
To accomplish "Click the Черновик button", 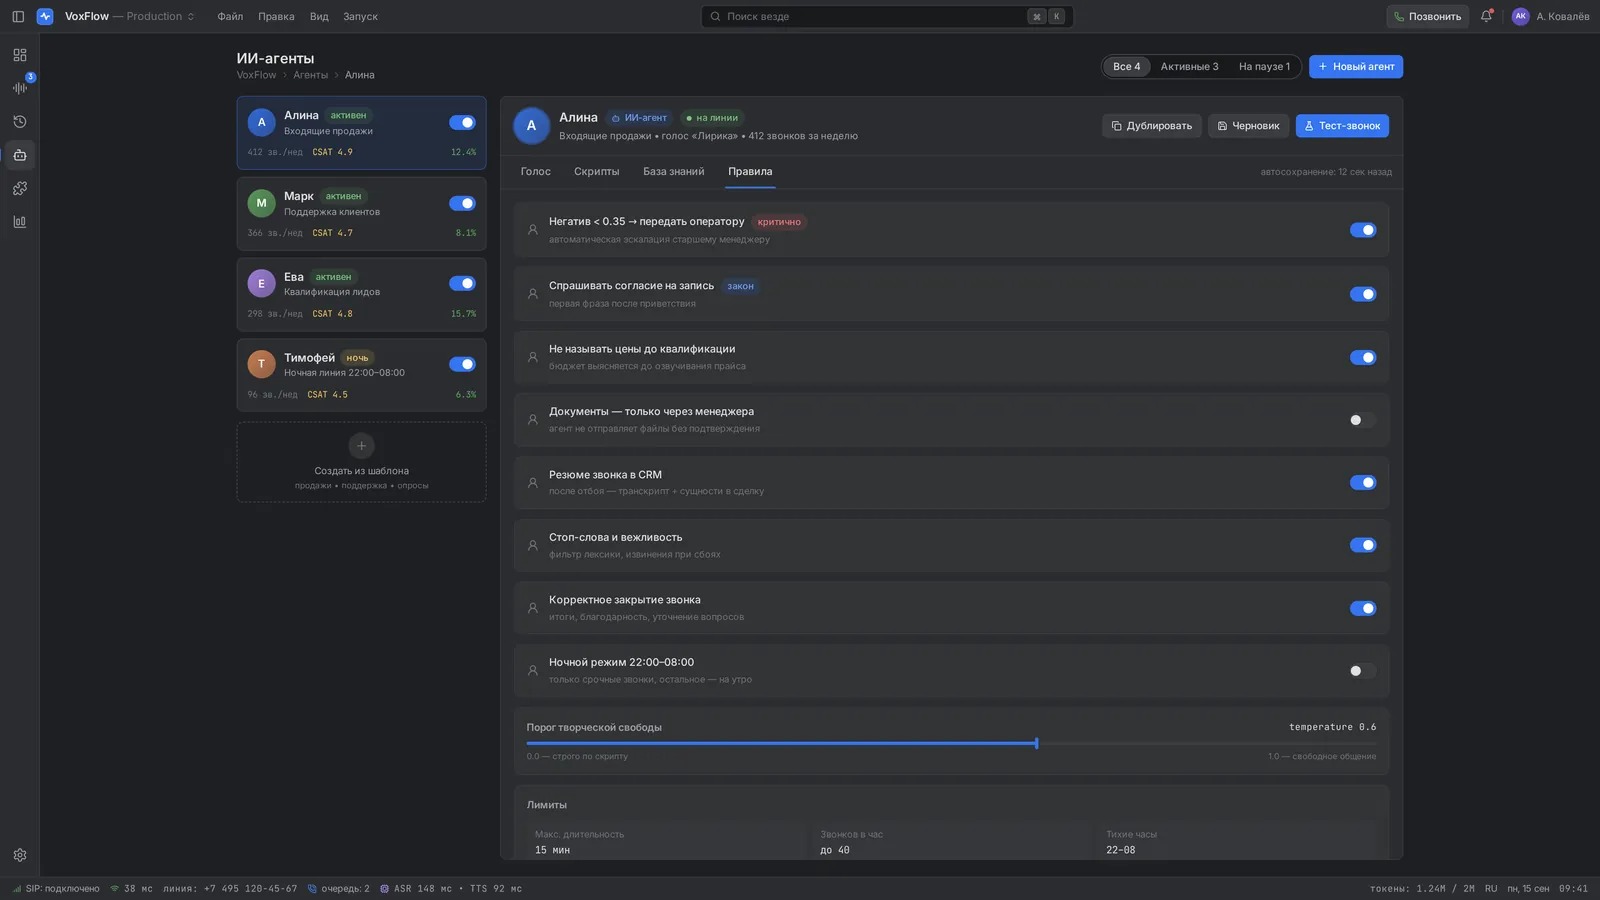I will (x=1248, y=126).
